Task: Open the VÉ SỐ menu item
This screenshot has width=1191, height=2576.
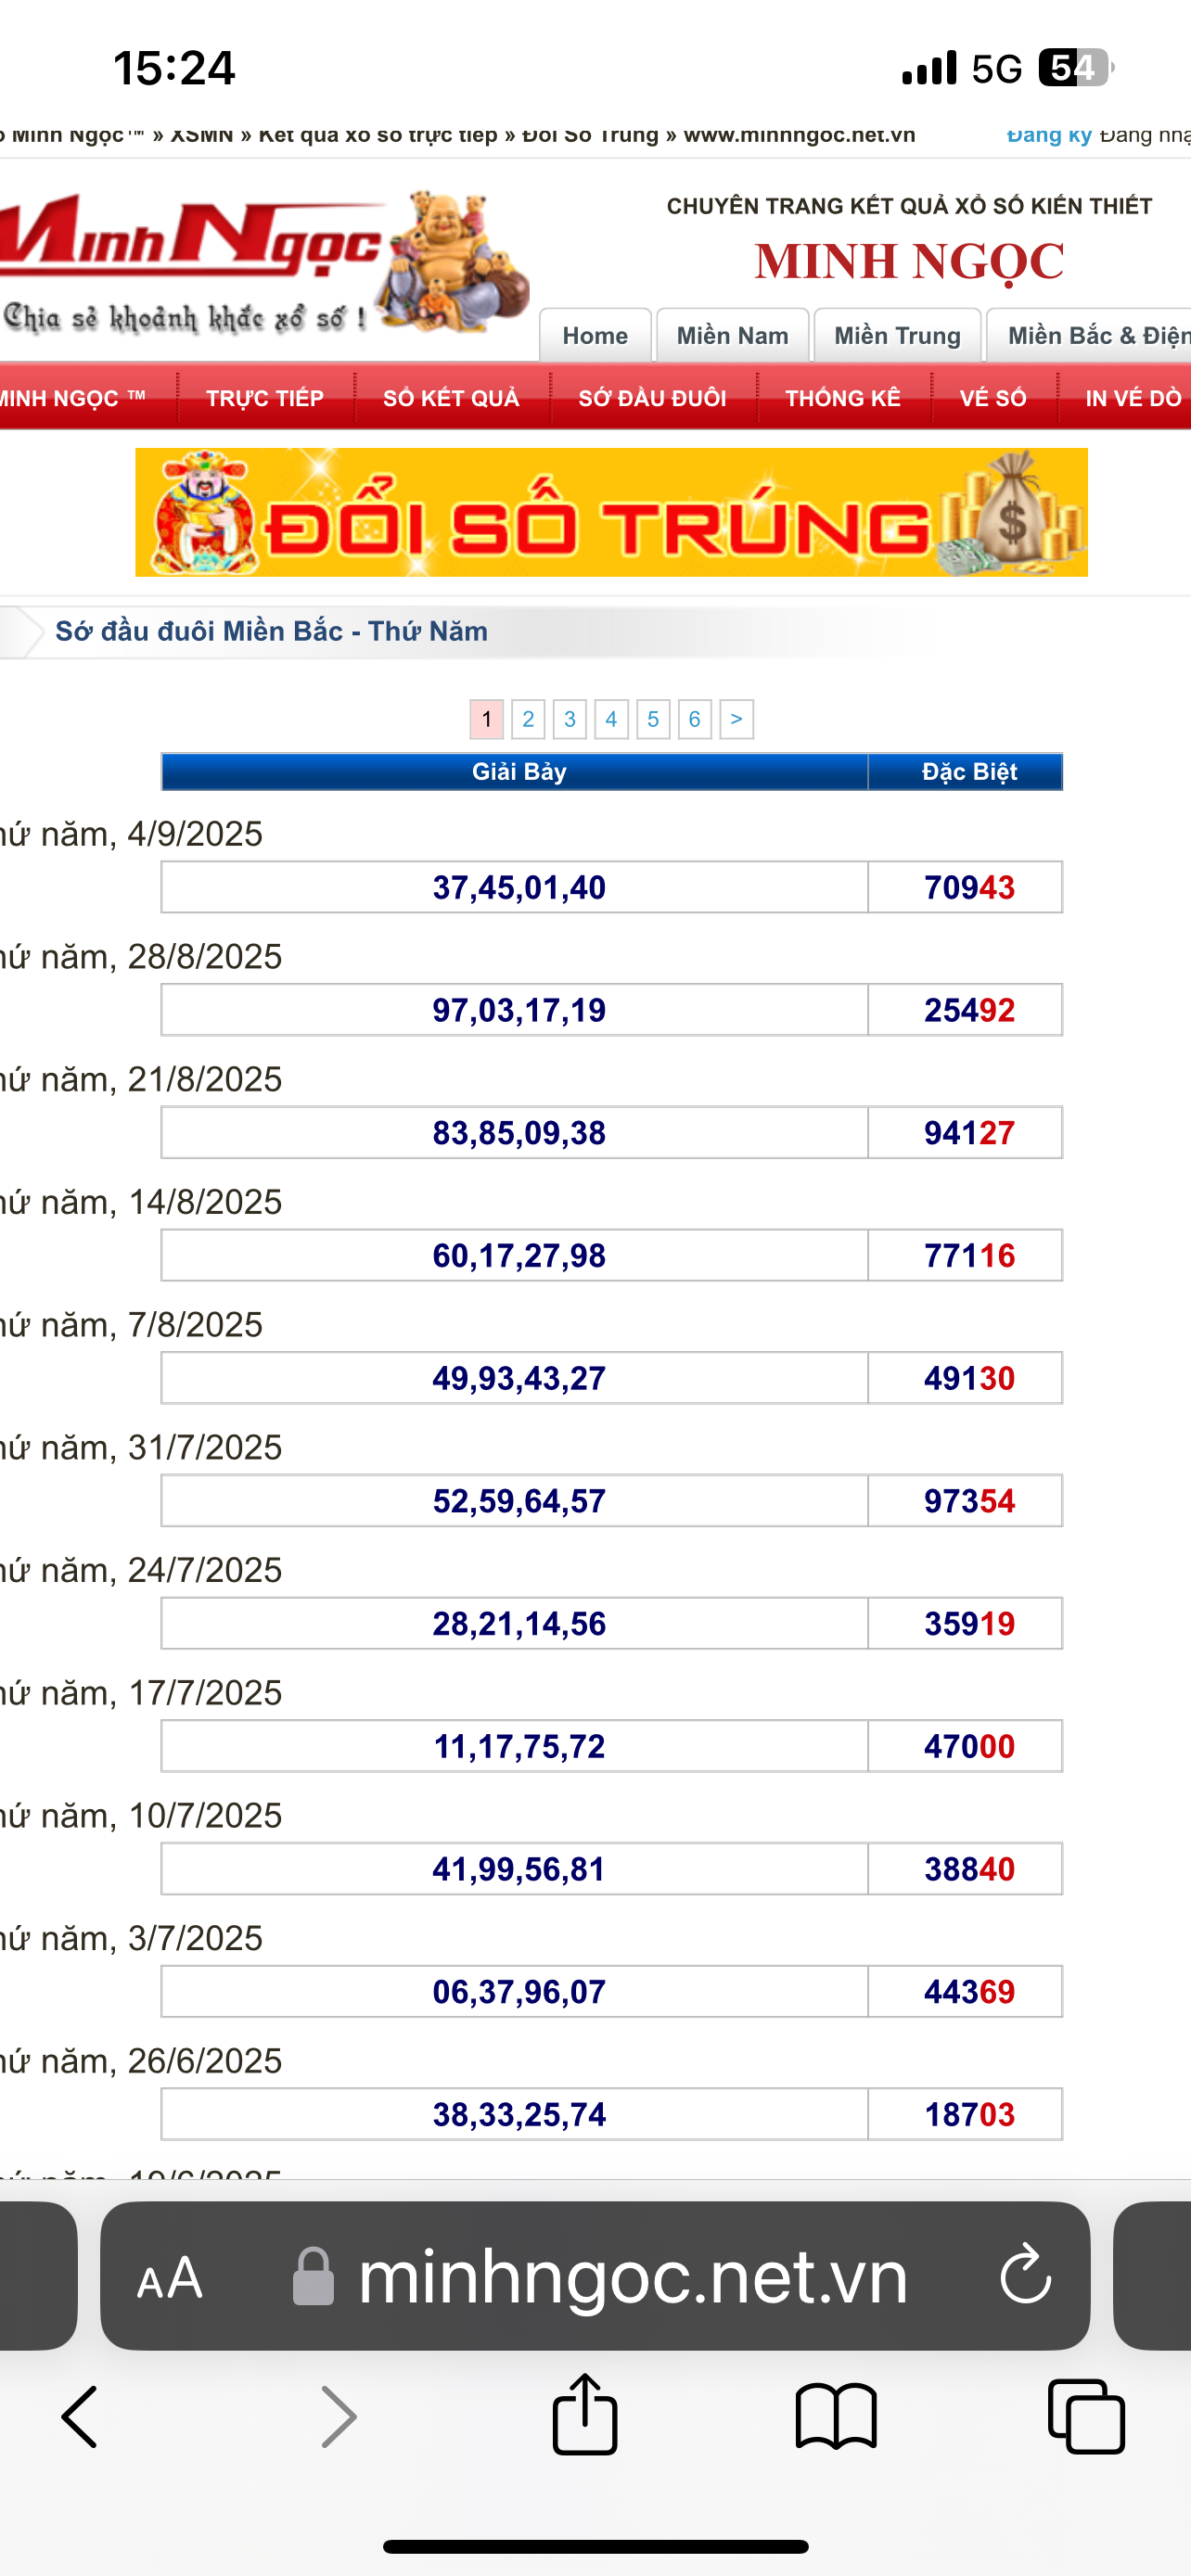Action: coord(993,398)
